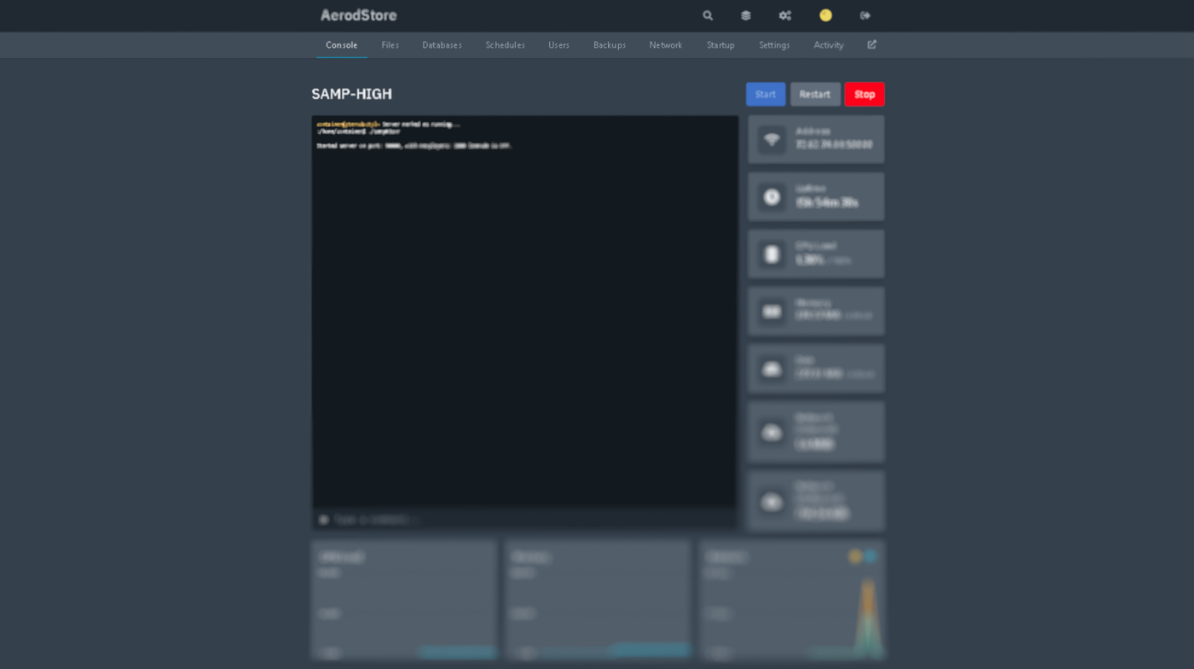The width and height of the screenshot is (1194, 669).
Task: Click the yellow account avatar
Action: click(825, 16)
